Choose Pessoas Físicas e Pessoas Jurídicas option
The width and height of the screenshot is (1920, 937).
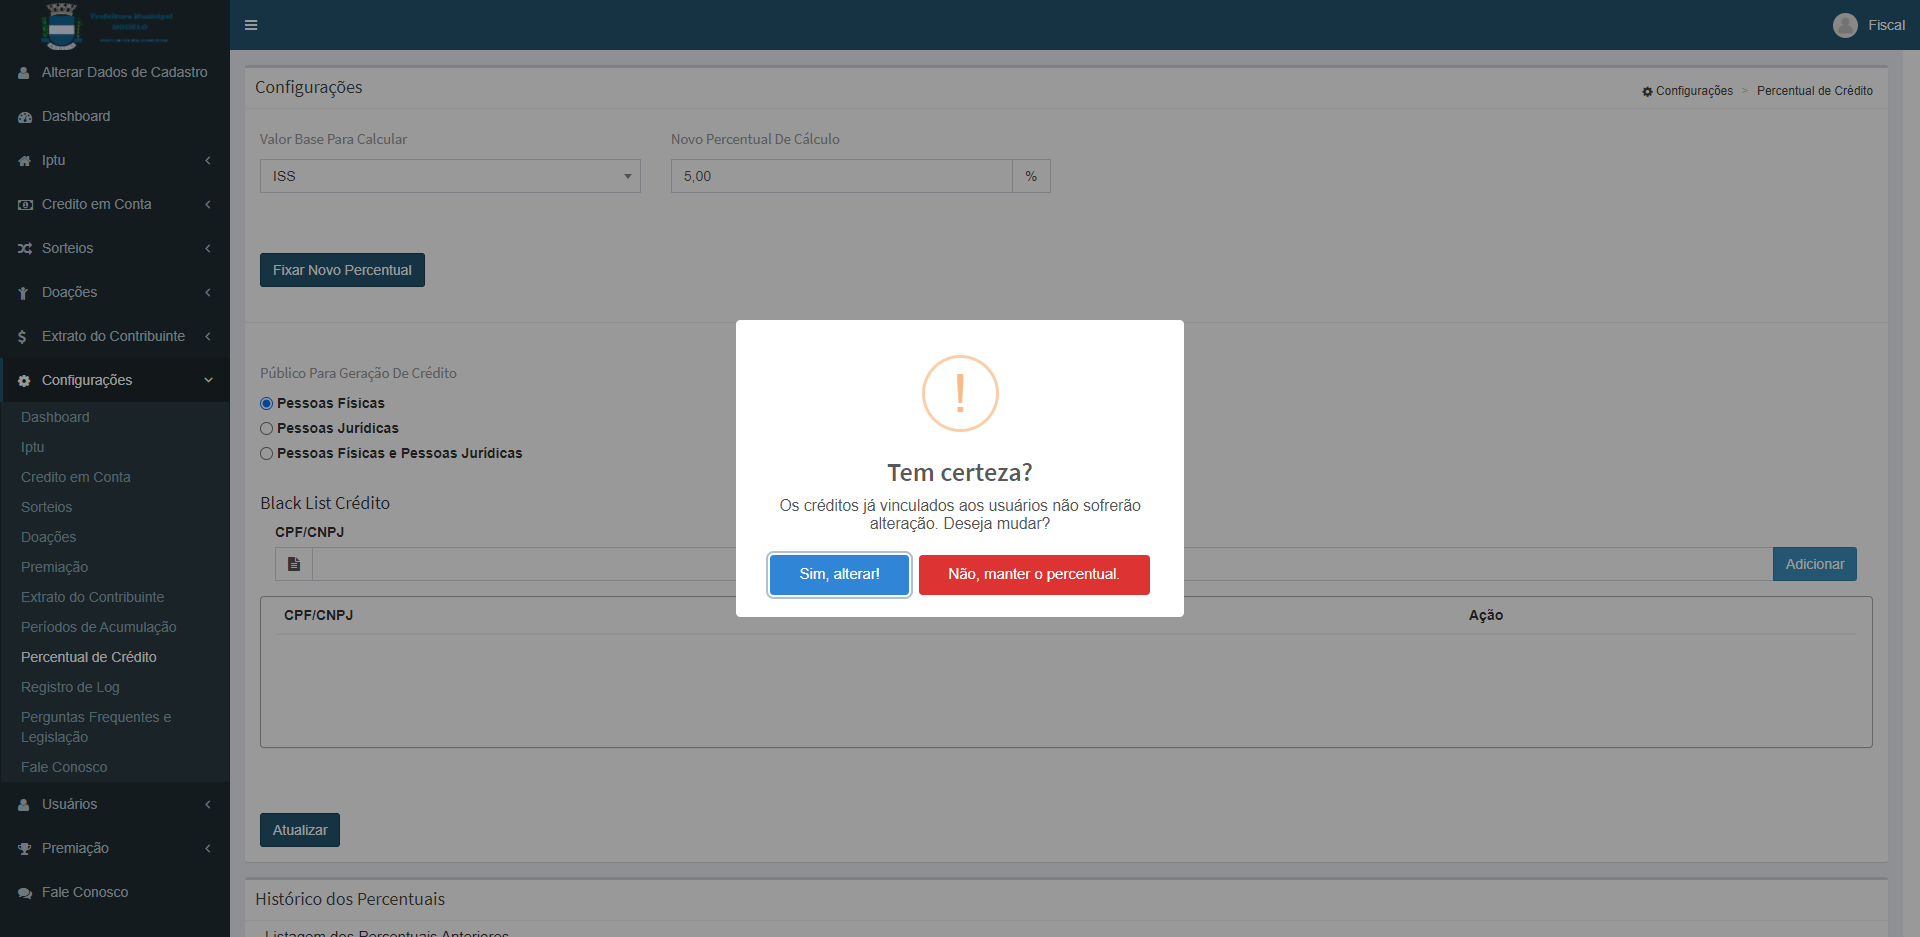pos(267,453)
